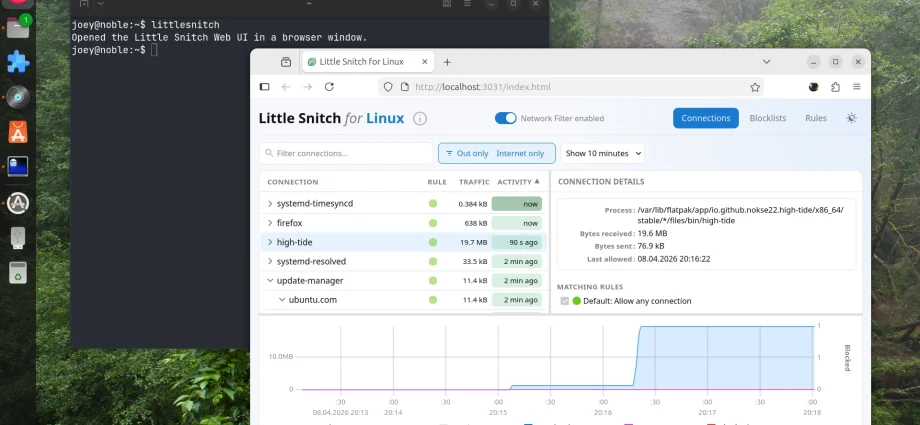Click the Bytes sent value 76.9 kB
This screenshot has width=920, height=425.
[651, 246]
